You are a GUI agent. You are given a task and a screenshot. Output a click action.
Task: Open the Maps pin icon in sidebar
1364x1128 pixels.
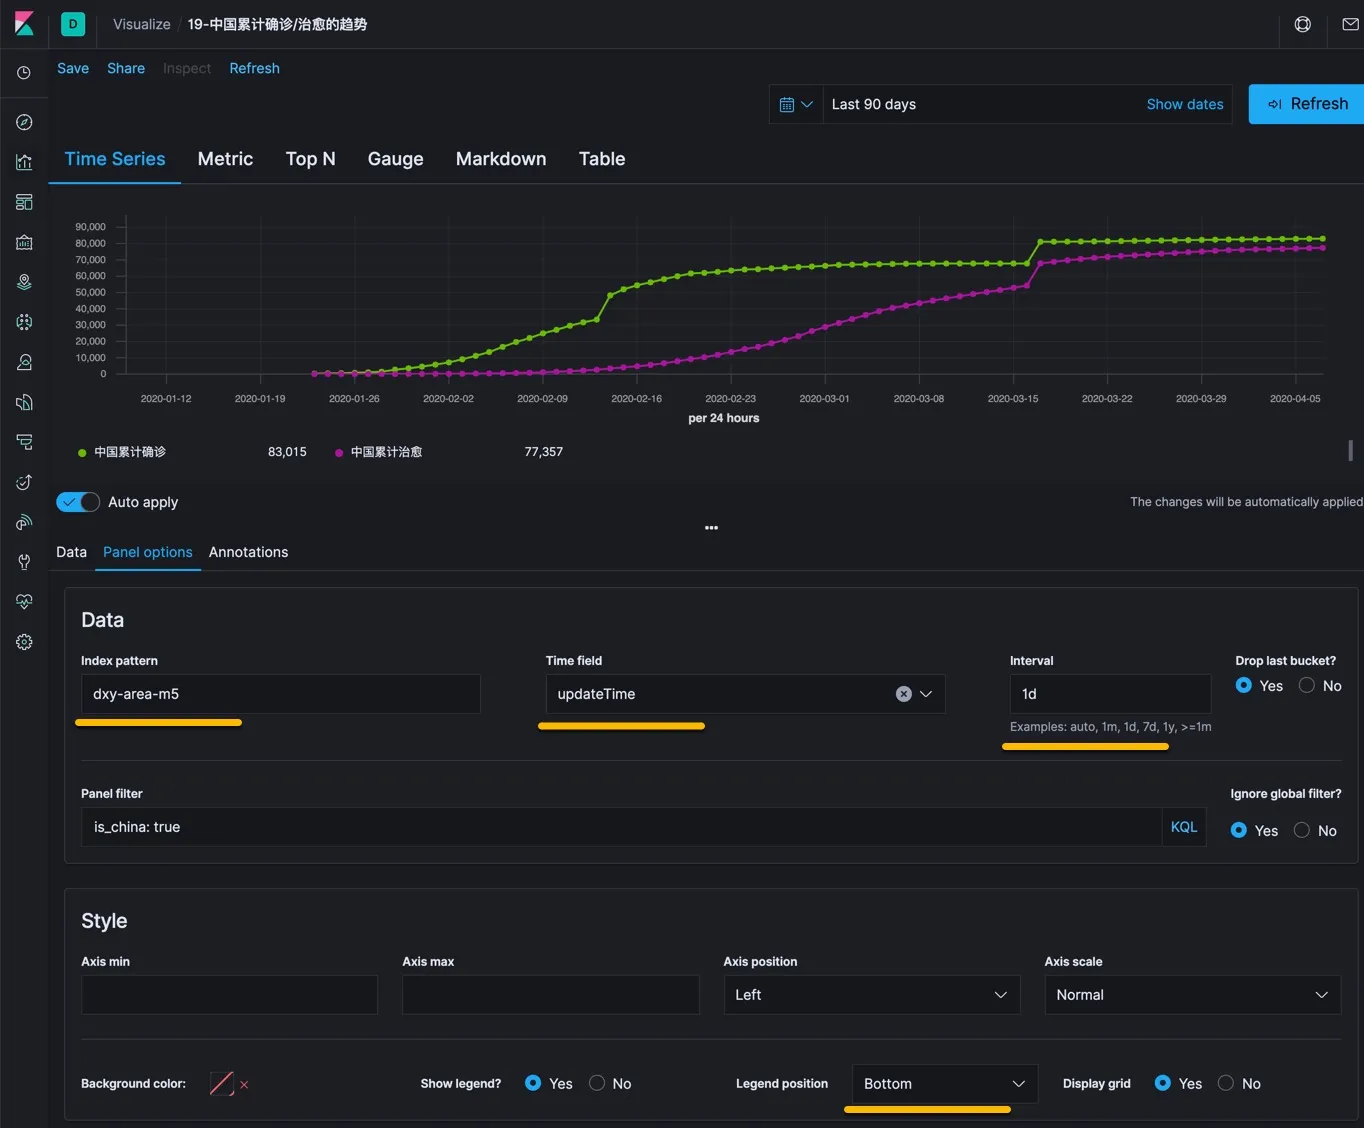(x=24, y=282)
